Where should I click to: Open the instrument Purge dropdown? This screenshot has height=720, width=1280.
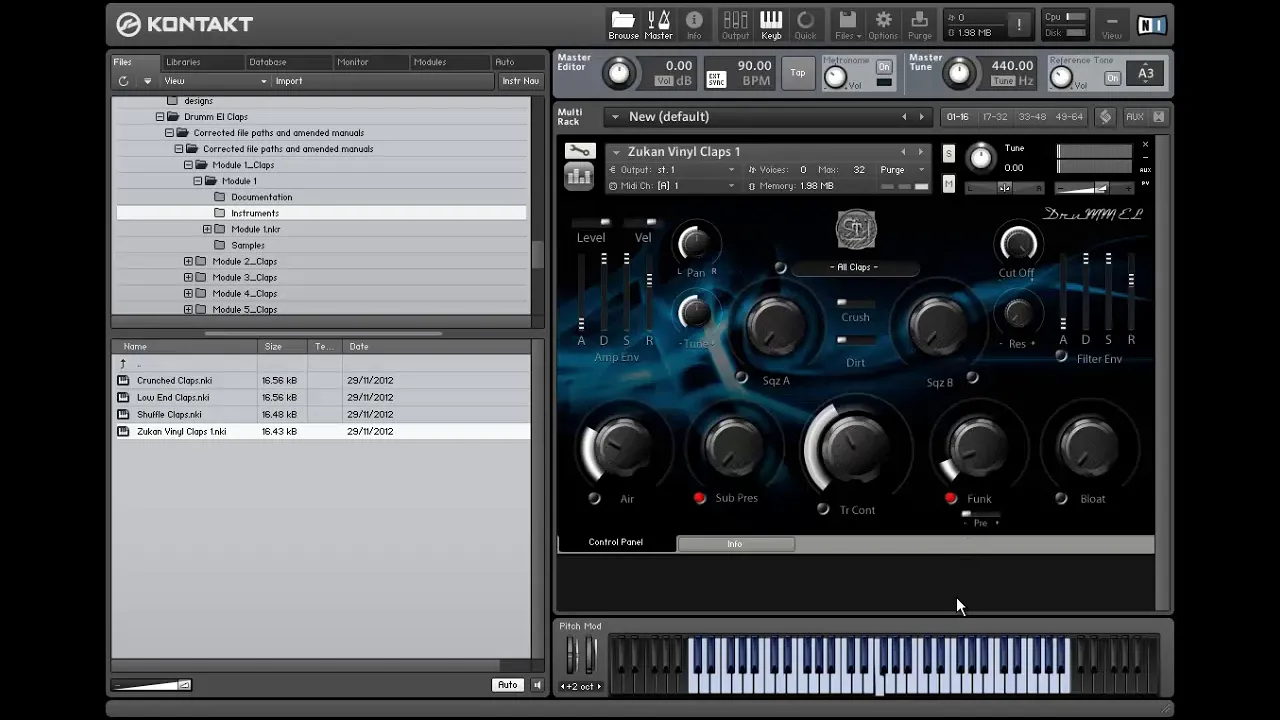pyautogui.click(x=903, y=170)
